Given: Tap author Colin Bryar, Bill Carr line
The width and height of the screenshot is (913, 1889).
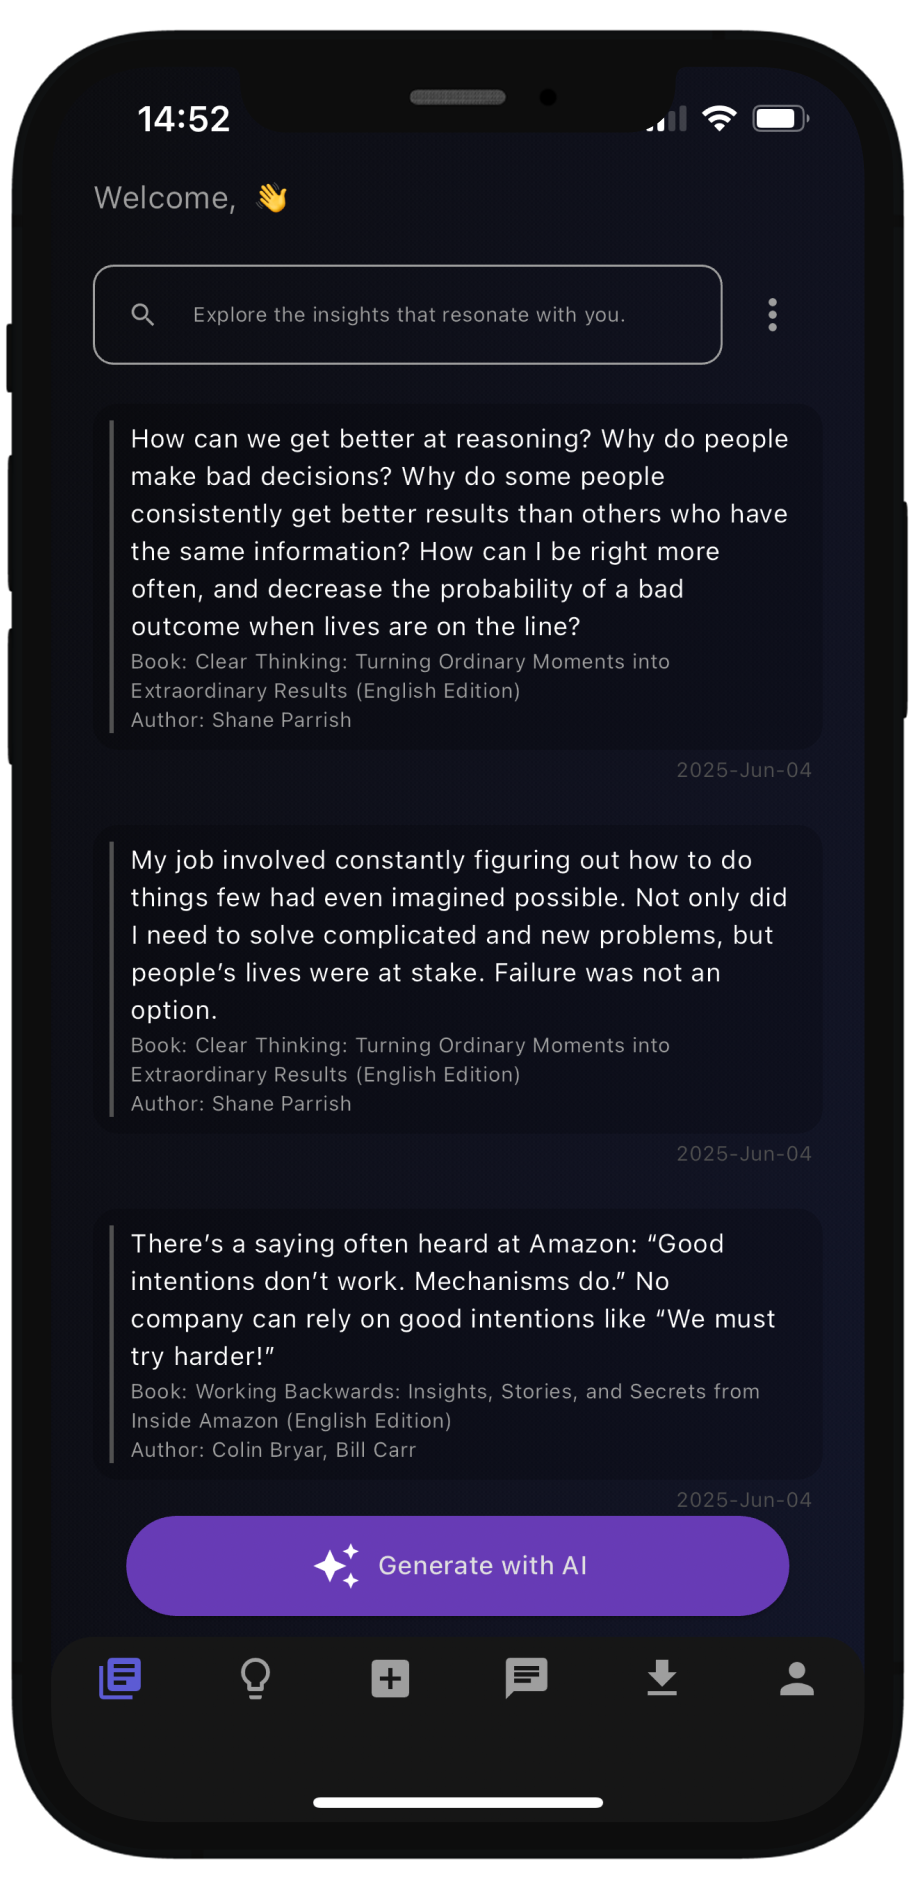Looking at the screenshot, I should click(273, 1450).
